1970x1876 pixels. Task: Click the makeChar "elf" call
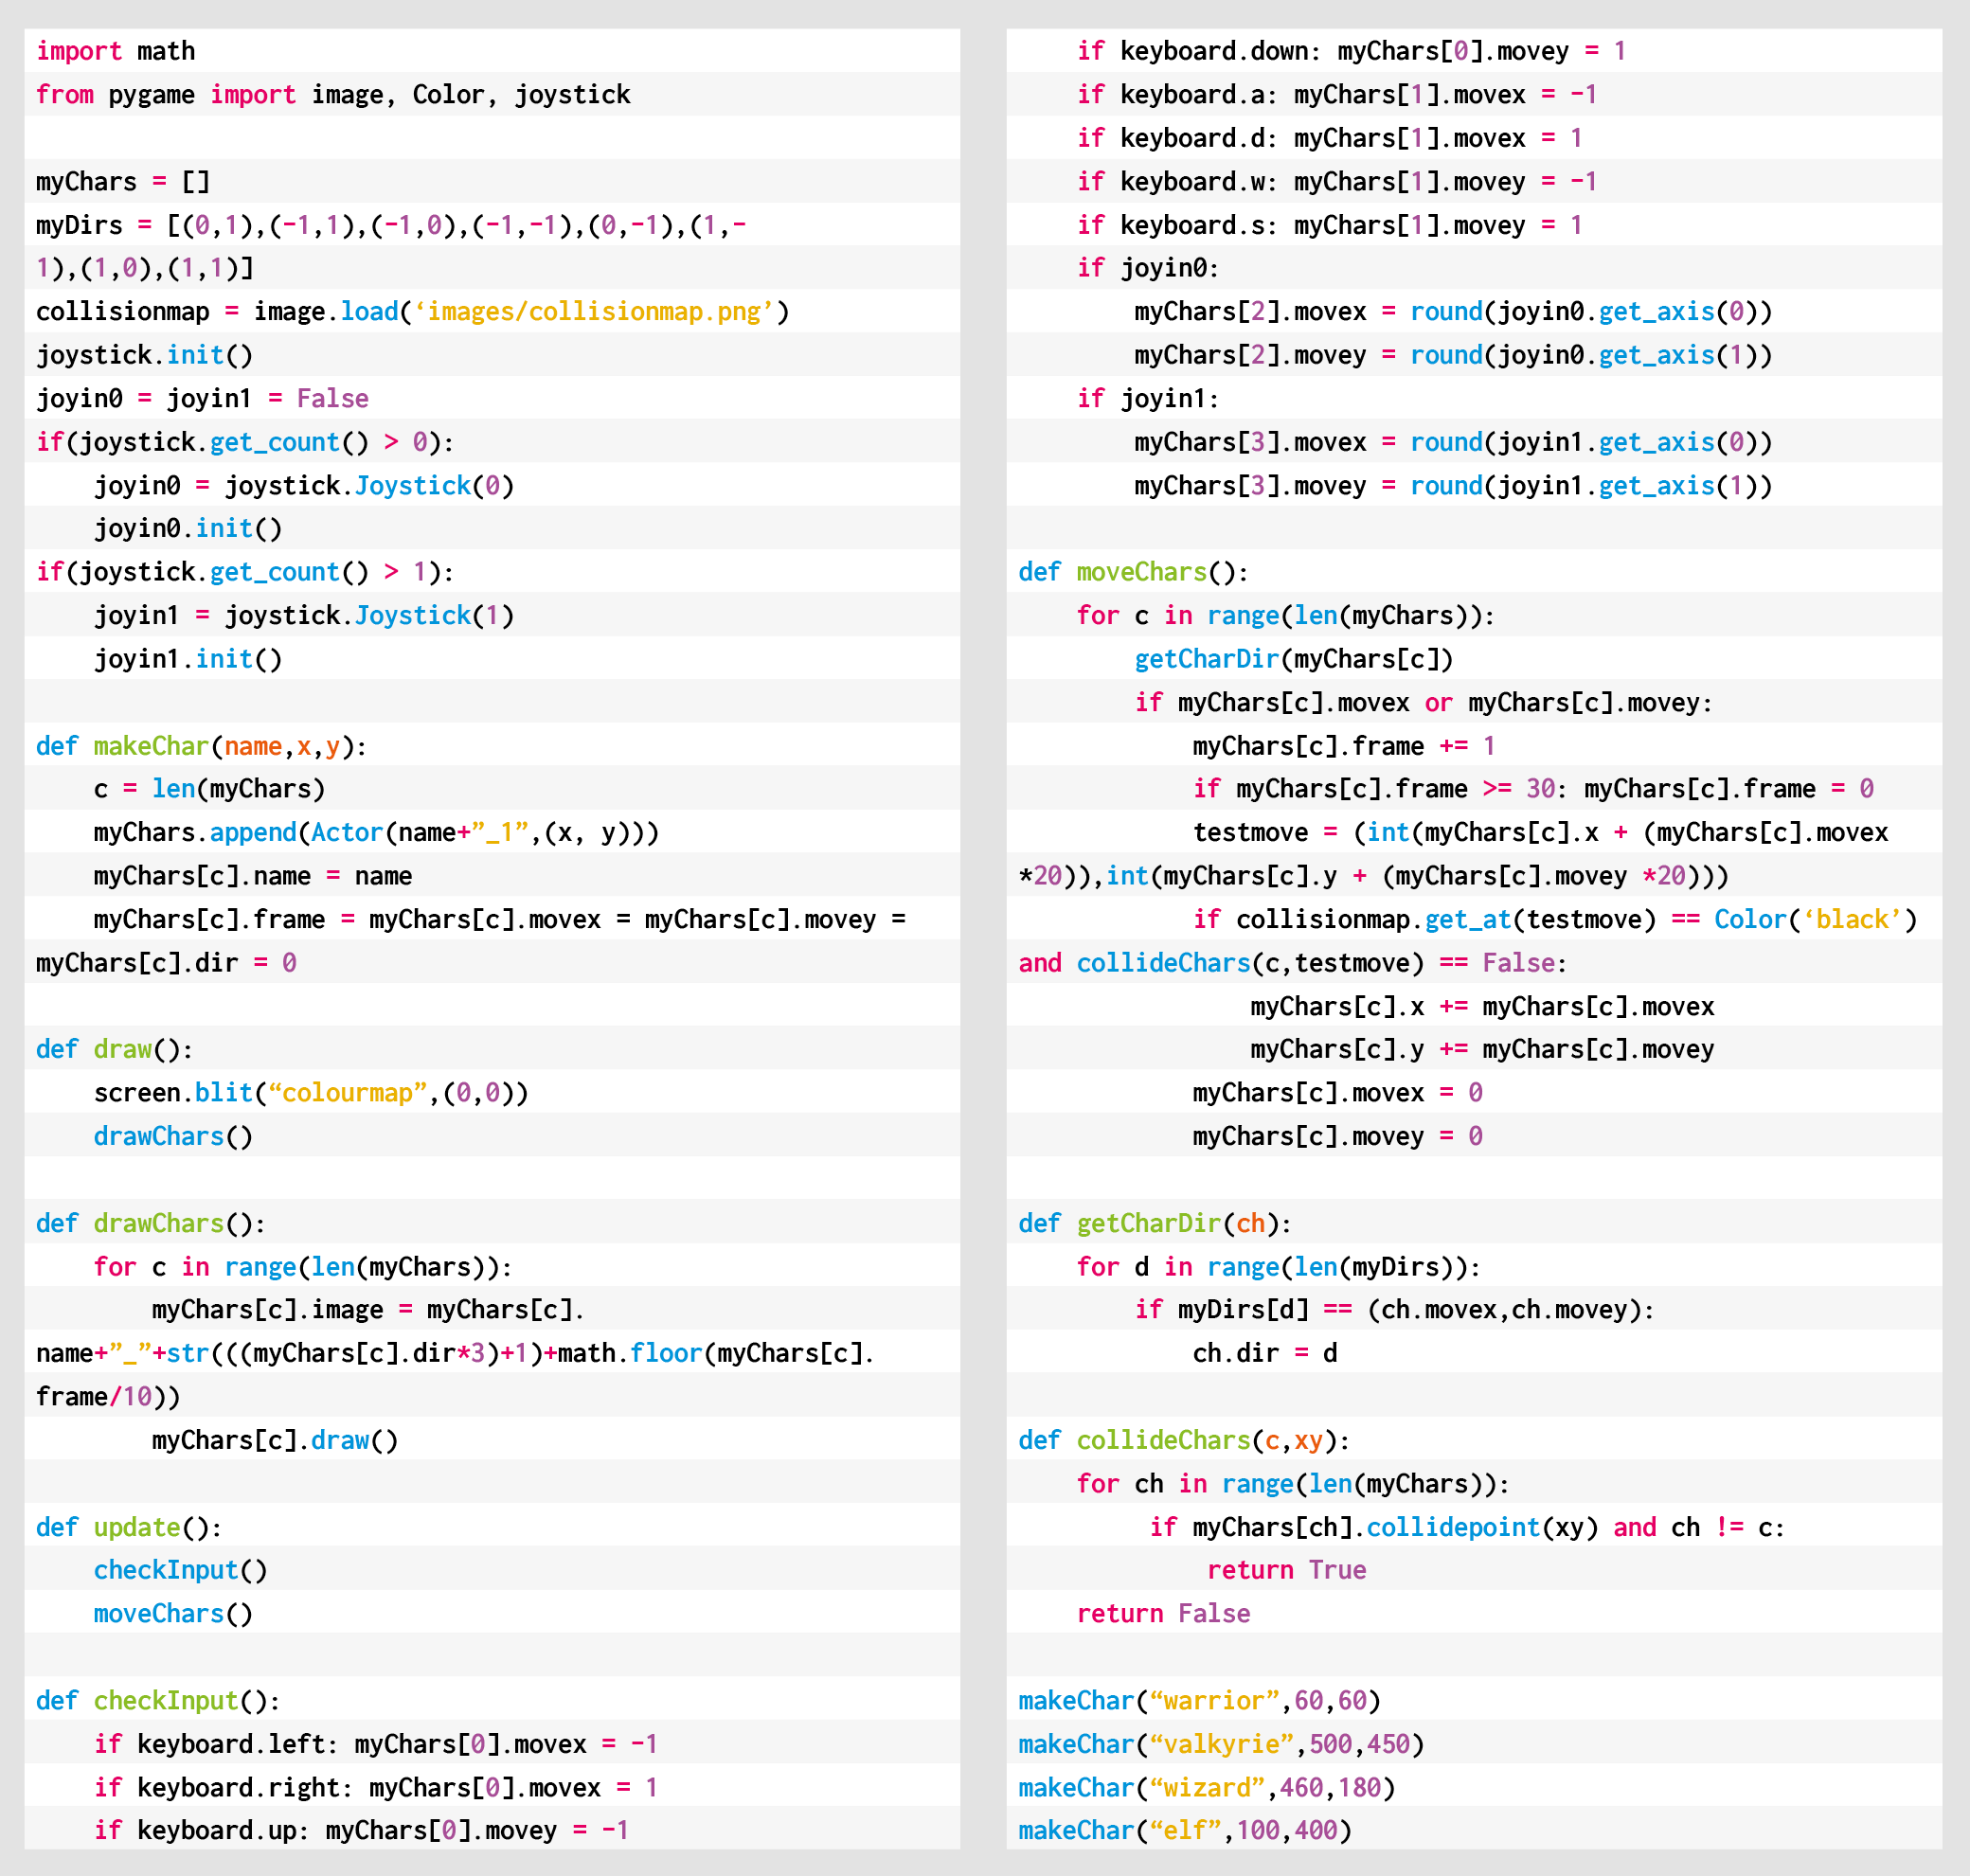click(x=1184, y=1831)
